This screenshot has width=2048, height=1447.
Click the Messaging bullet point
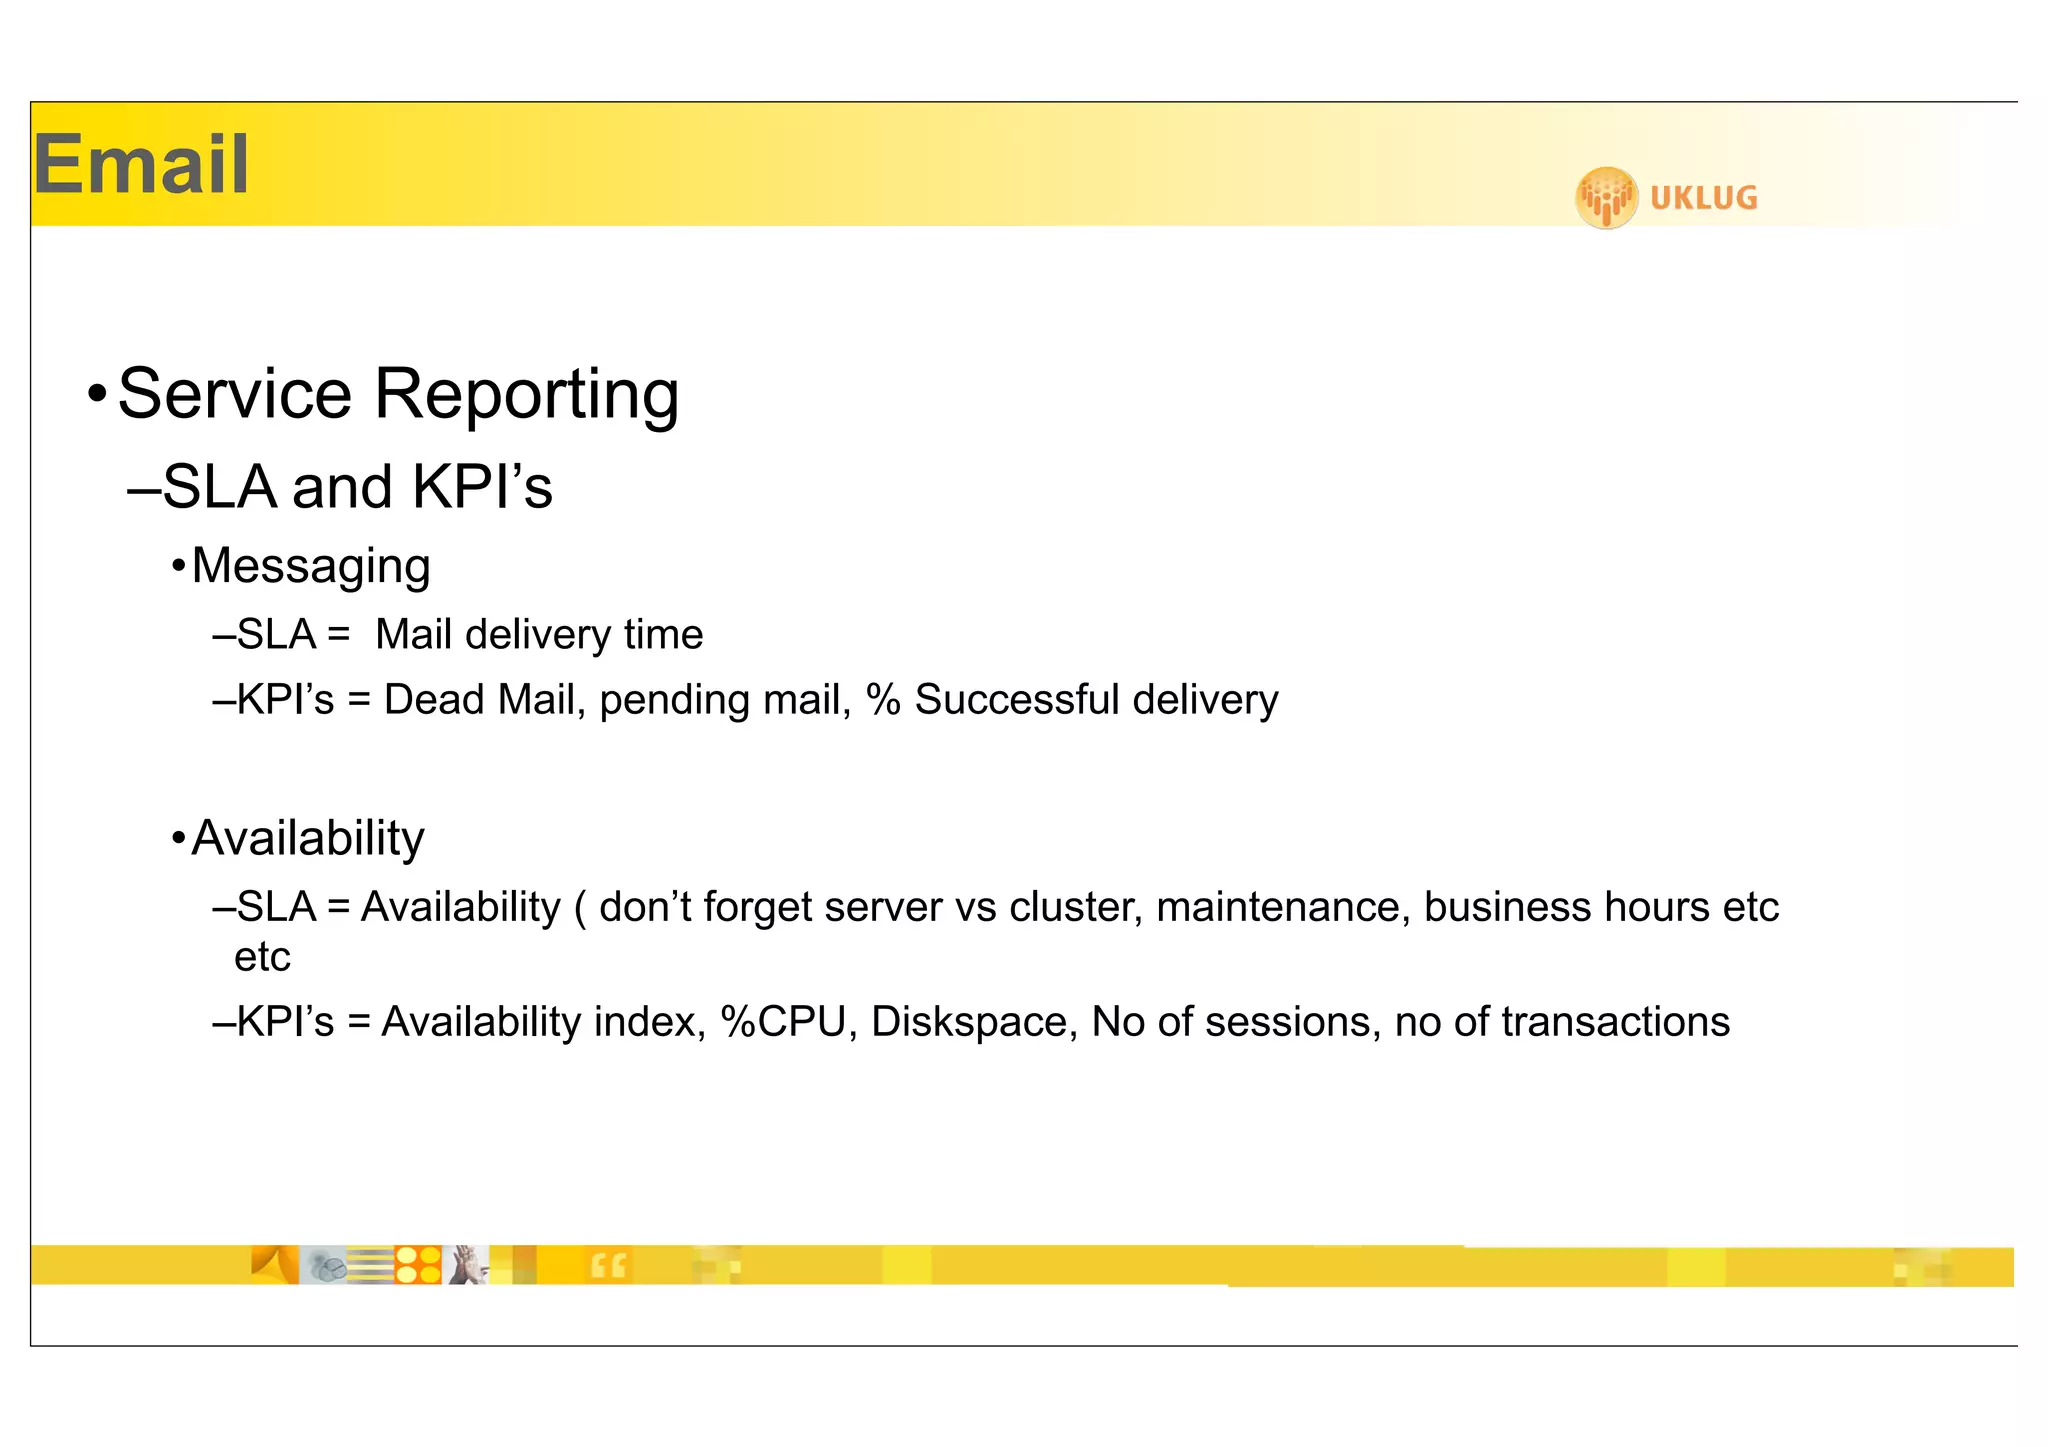301,566
